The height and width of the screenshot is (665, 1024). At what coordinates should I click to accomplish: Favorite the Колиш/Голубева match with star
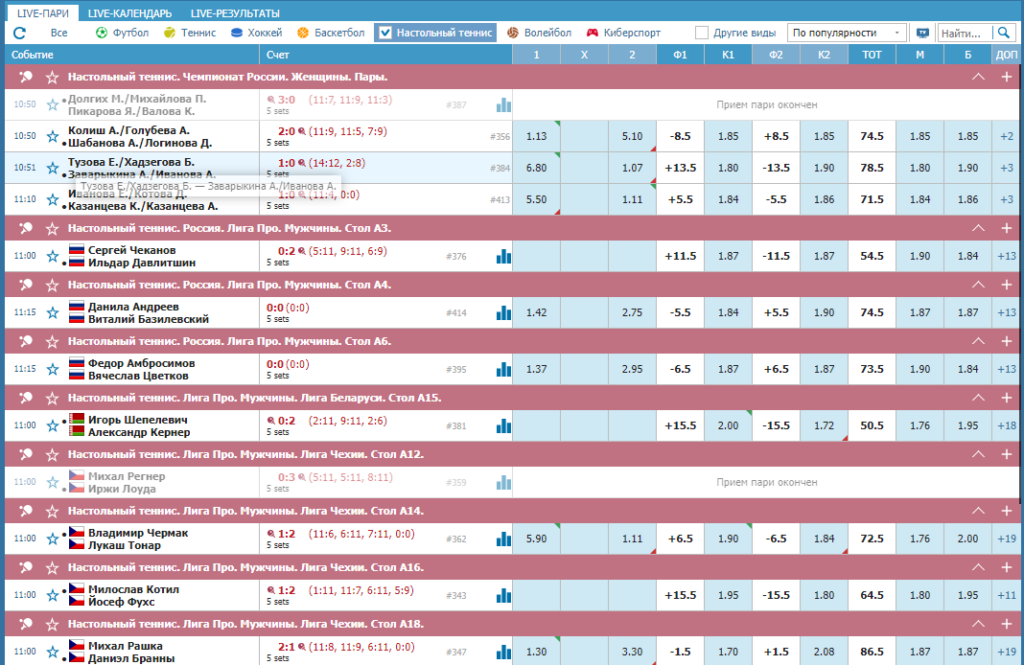coord(53,137)
